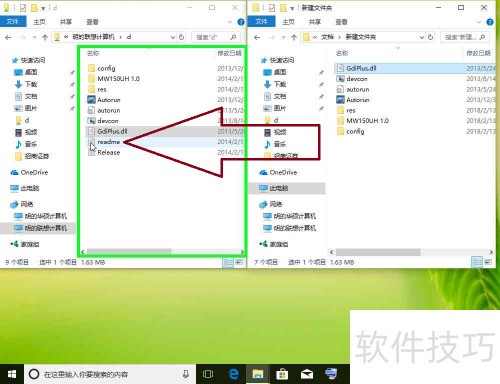Open Task View from the taskbar
Viewport: 500px width, 384px height.
(x=208, y=374)
